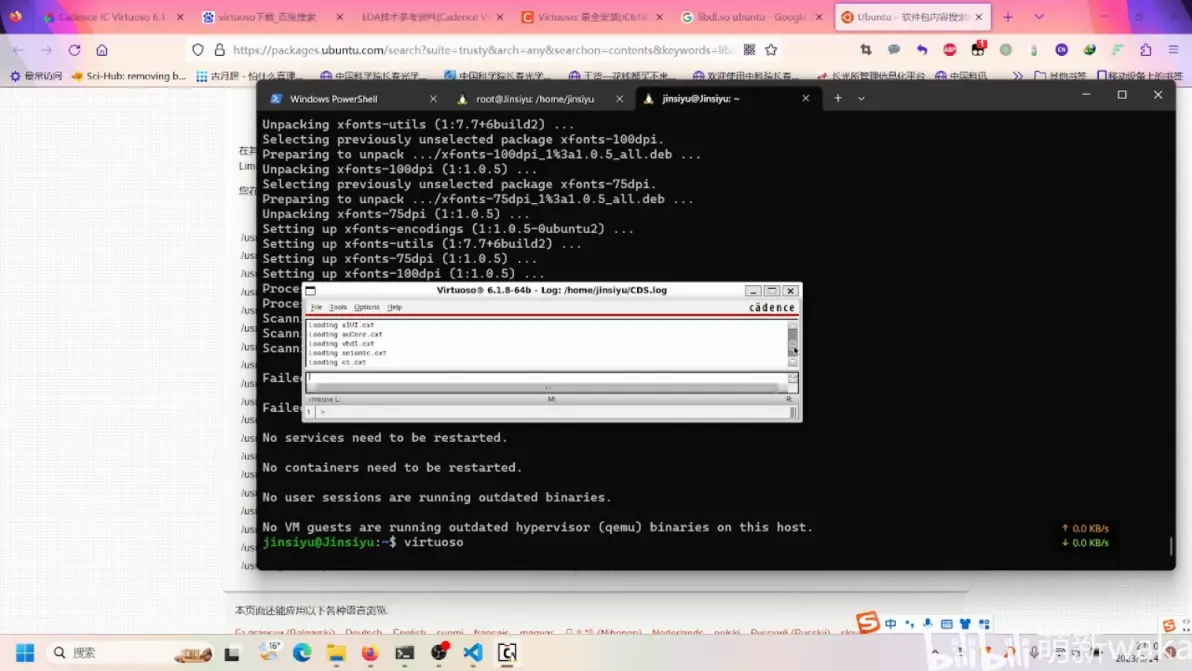
Task: Click the site security padlock icon
Action: click(220, 50)
